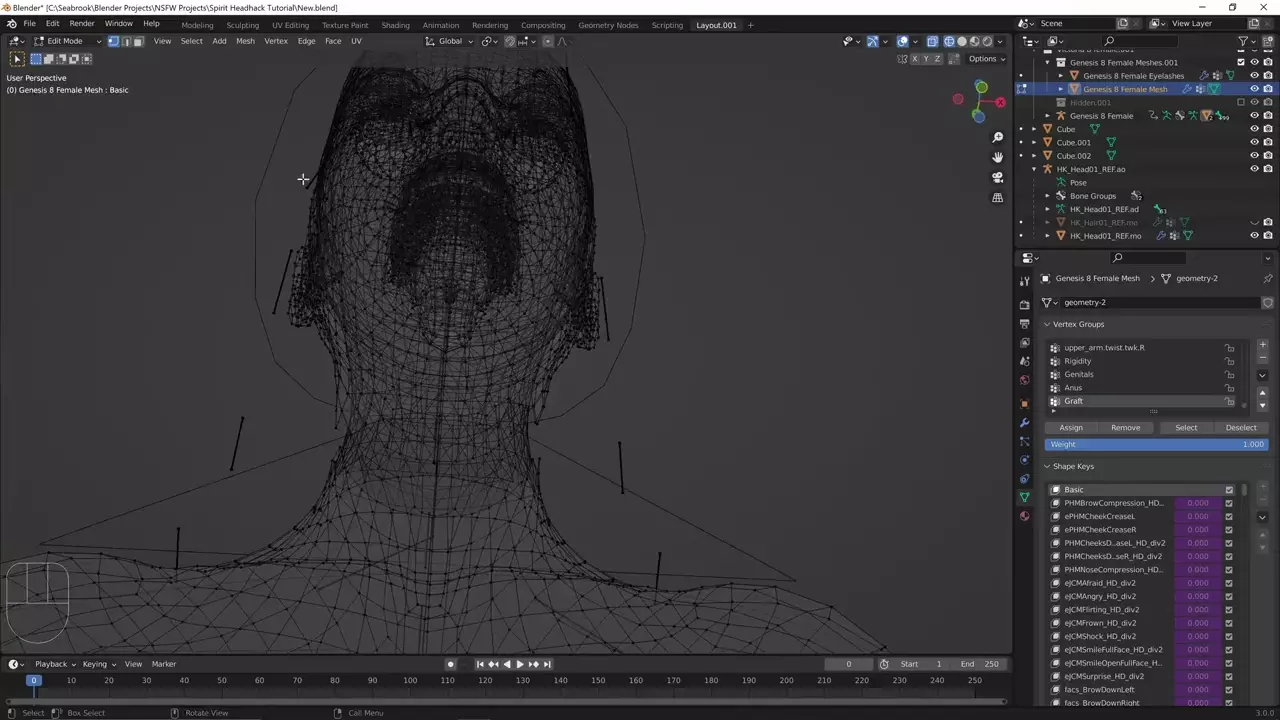Click the zoom magnifier icon in viewport
The image size is (1280, 720).
point(997,138)
